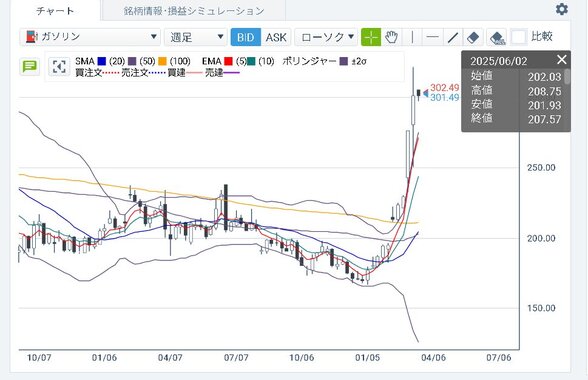
Task: Click the 01/05 date axis label
Action: coord(368,358)
